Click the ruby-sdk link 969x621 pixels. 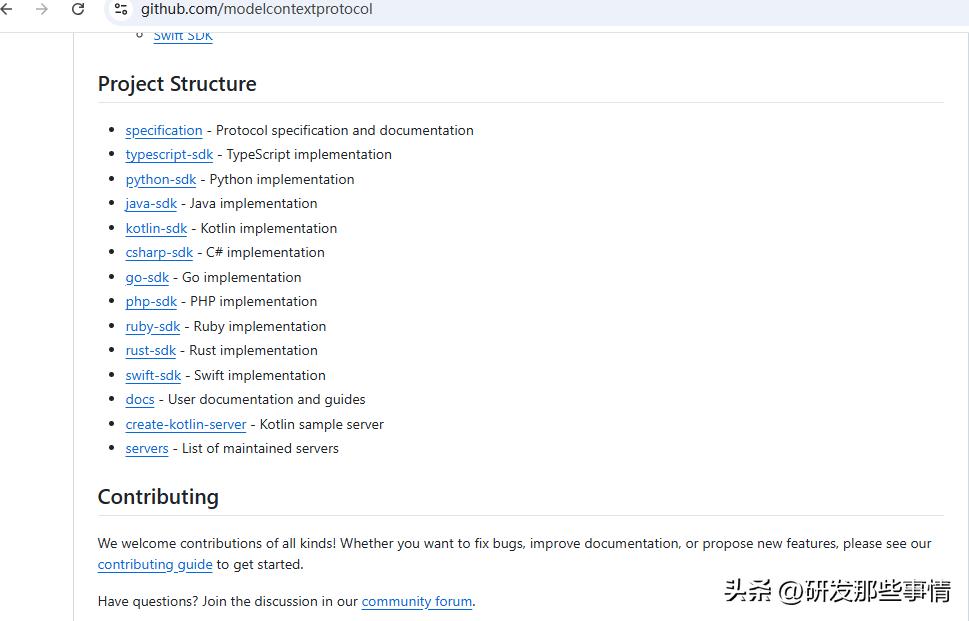coord(153,327)
